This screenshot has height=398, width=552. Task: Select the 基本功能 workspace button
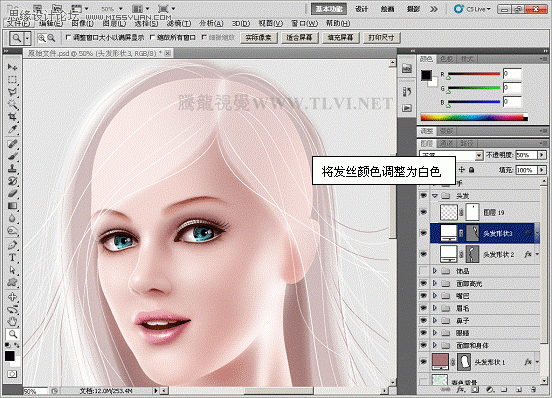(x=329, y=9)
